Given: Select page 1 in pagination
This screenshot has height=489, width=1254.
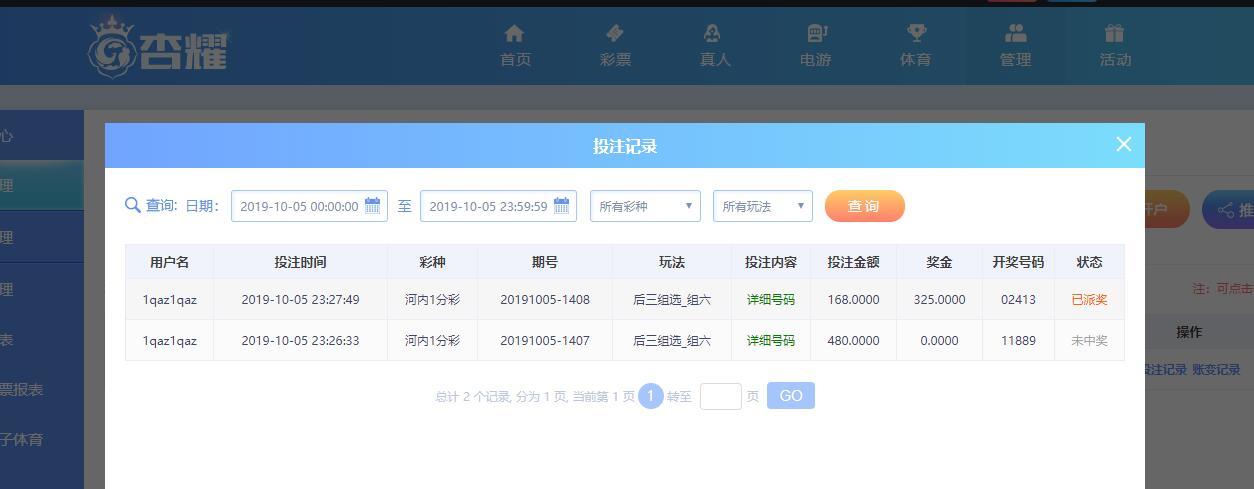Looking at the screenshot, I should coord(650,396).
